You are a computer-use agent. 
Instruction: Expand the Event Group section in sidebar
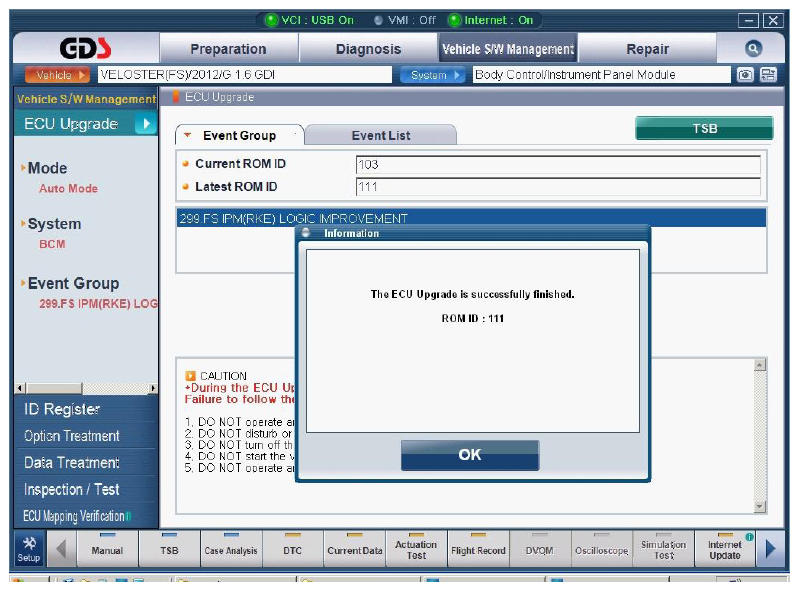71,283
